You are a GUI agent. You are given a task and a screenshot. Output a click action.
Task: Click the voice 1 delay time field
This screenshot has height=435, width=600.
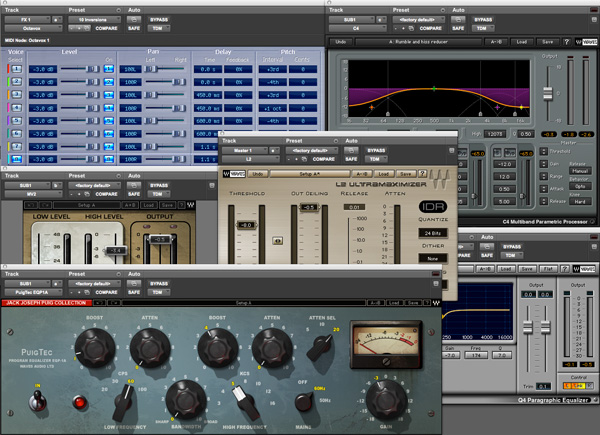(x=206, y=71)
